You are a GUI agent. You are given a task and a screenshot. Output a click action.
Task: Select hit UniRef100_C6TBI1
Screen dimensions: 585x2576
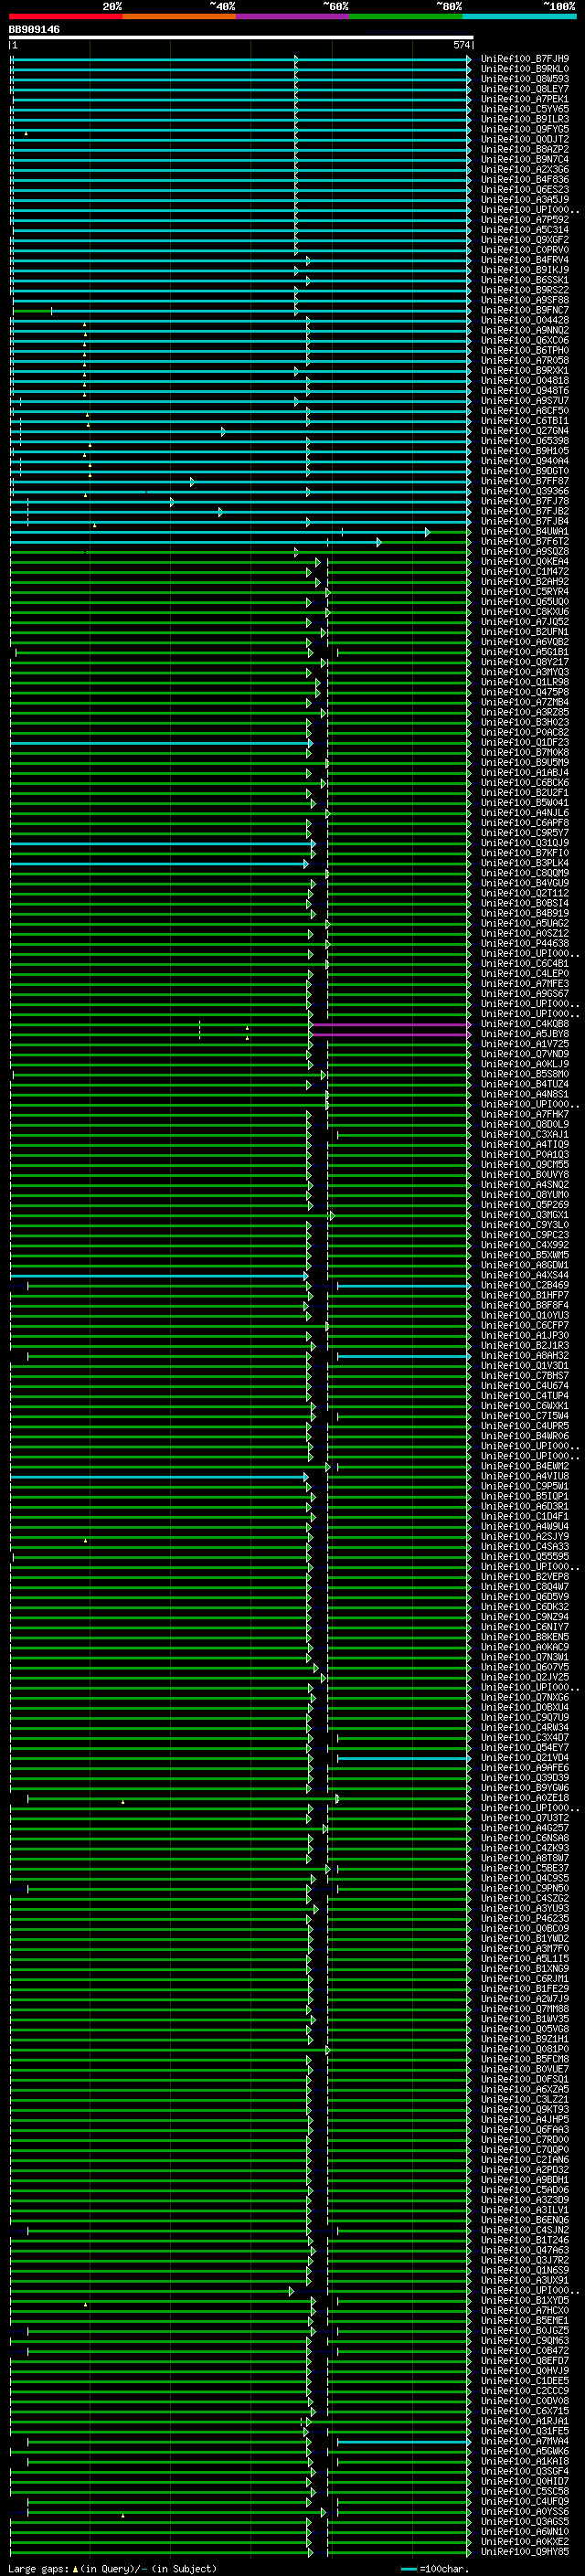pyautogui.click(x=525, y=421)
